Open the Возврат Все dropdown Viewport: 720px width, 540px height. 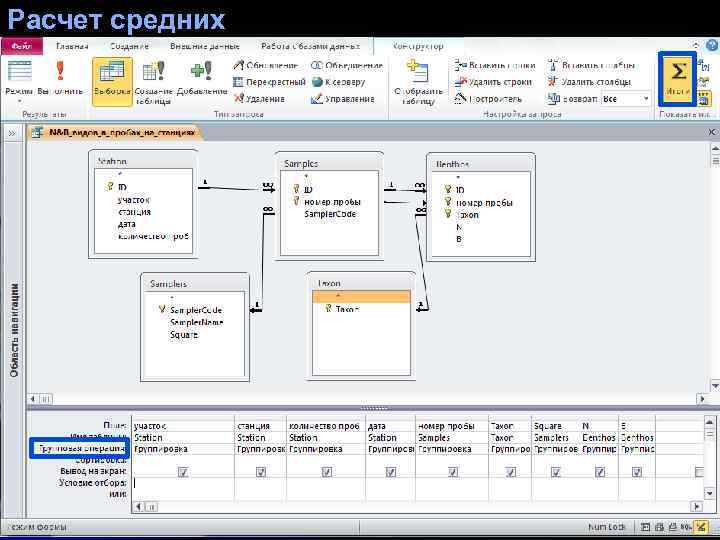coord(646,99)
